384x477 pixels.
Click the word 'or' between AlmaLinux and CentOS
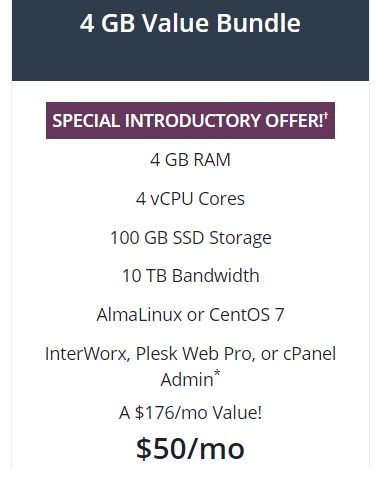click(x=195, y=315)
